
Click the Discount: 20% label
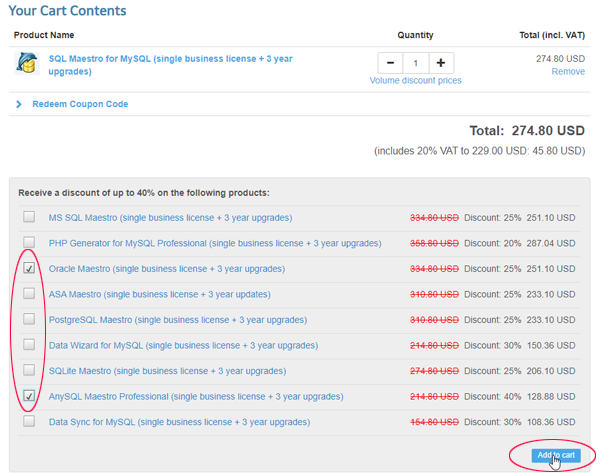(x=492, y=243)
